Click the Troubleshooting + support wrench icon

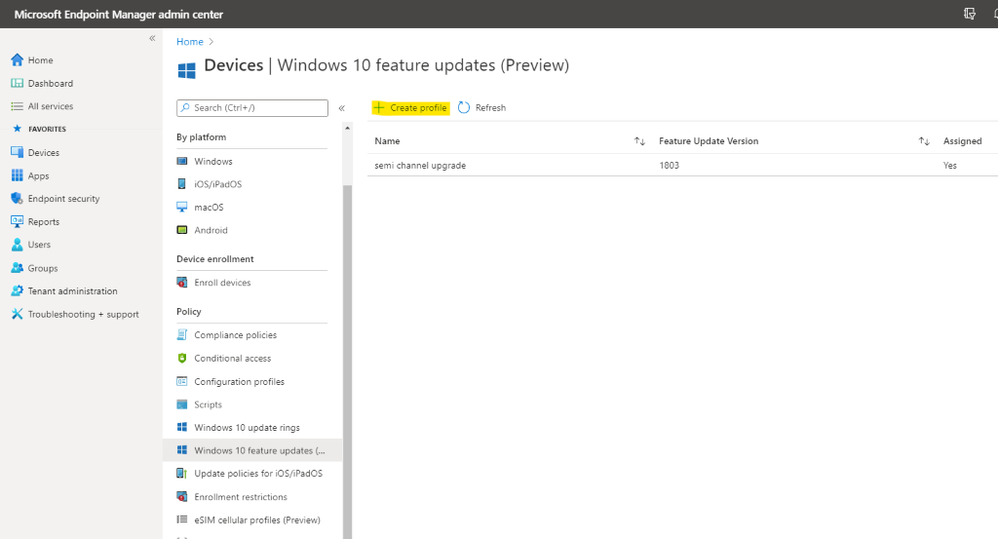tap(17, 314)
